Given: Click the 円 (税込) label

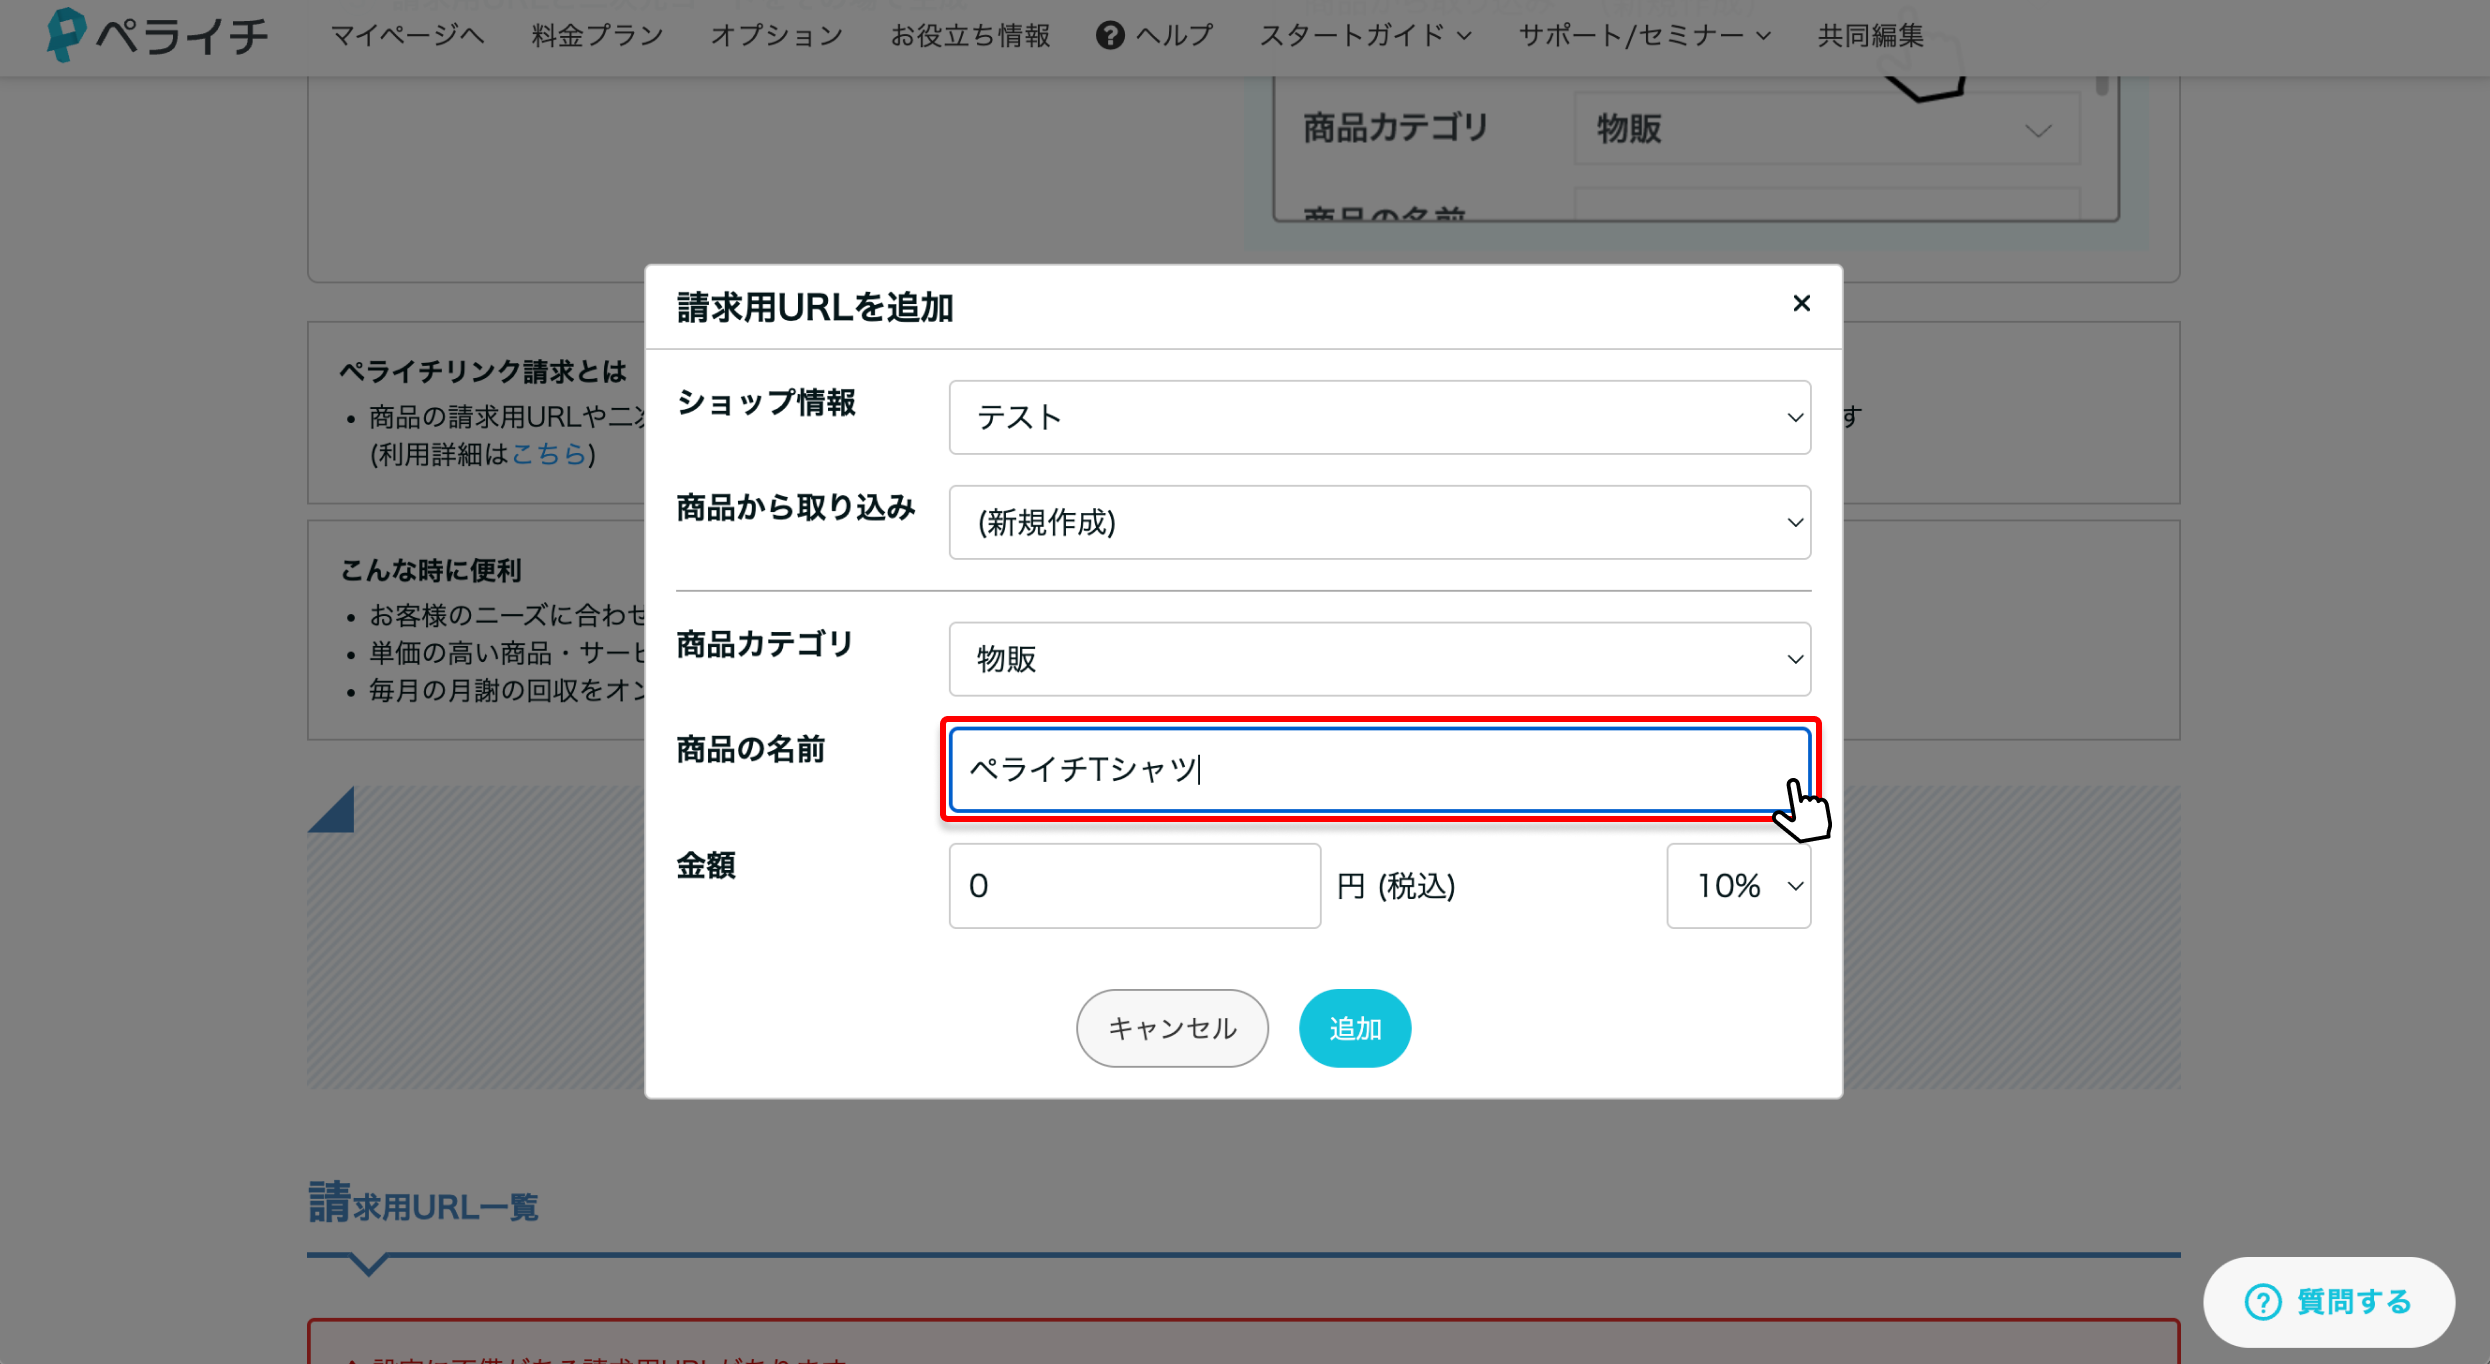Looking at the screenshot, I should click(x=1395, y=886).
